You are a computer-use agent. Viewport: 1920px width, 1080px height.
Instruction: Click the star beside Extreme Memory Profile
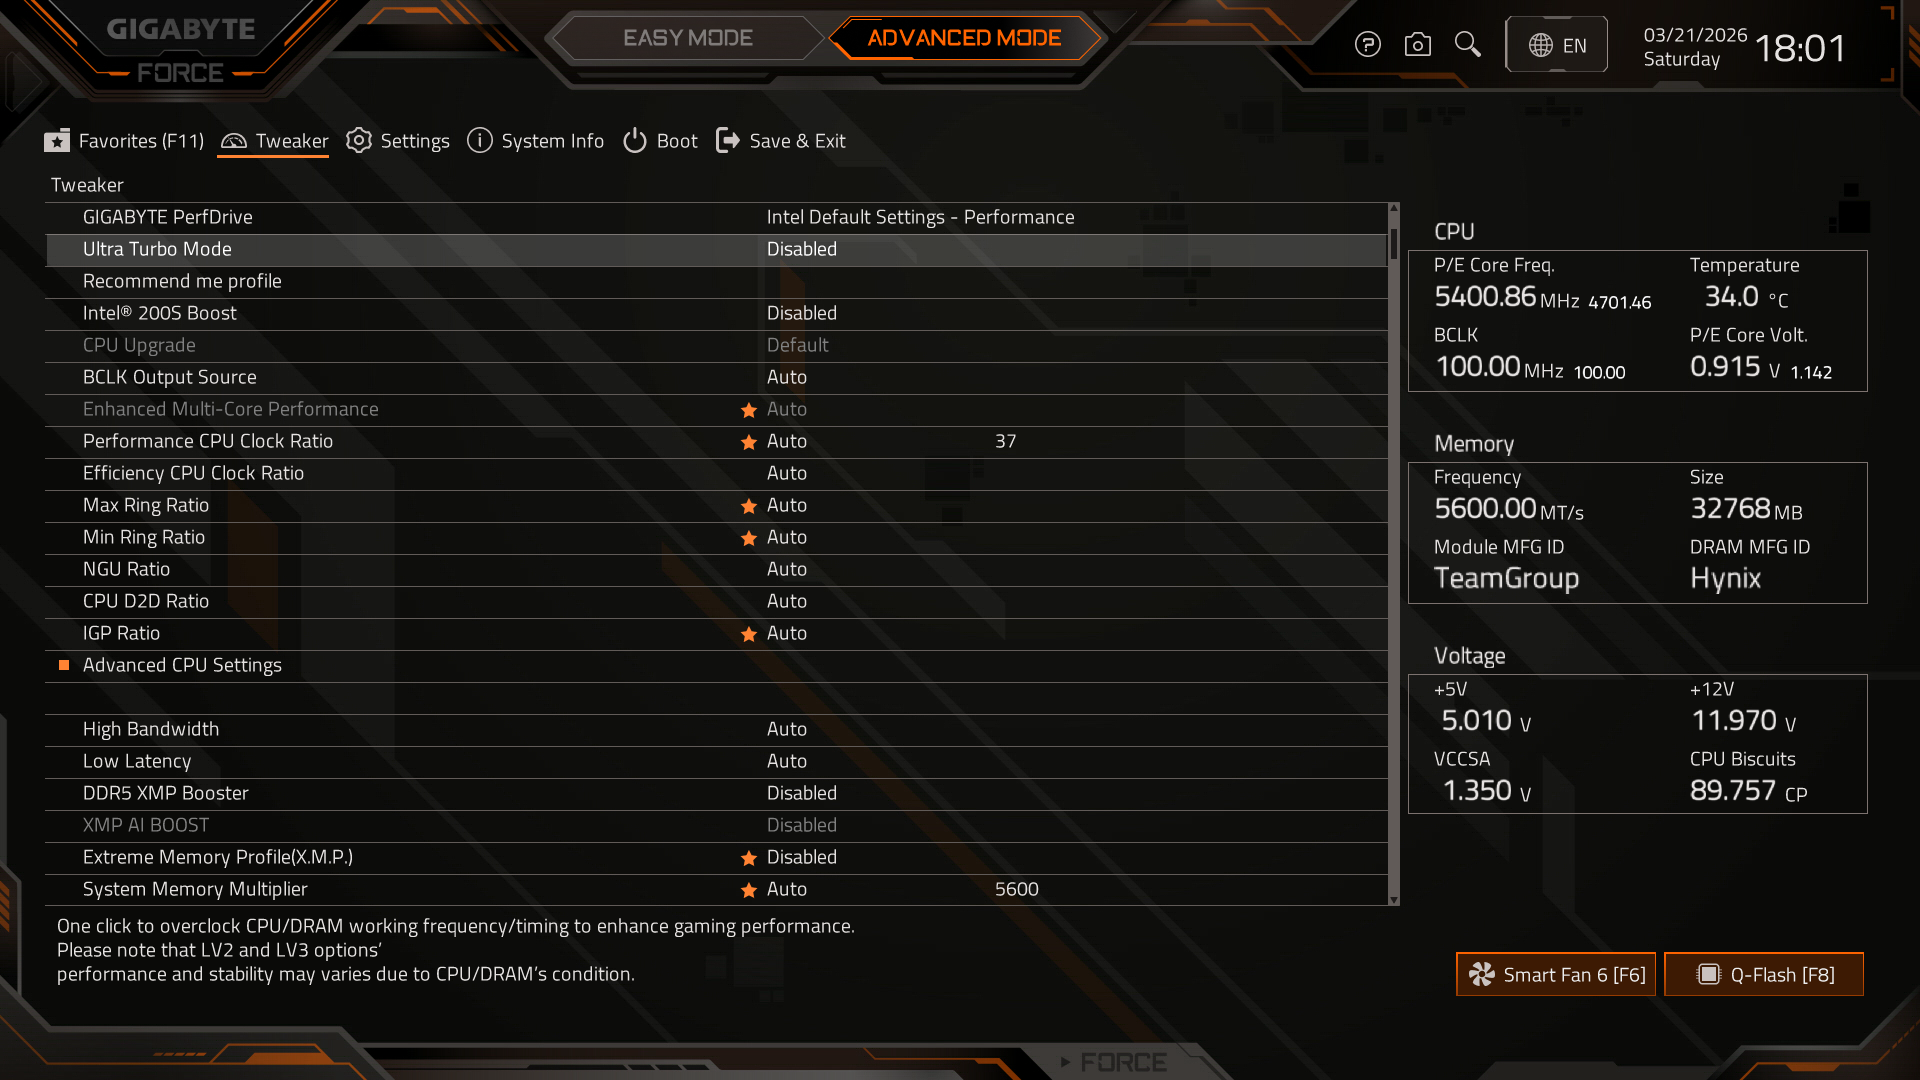click(x=748, y=858)
